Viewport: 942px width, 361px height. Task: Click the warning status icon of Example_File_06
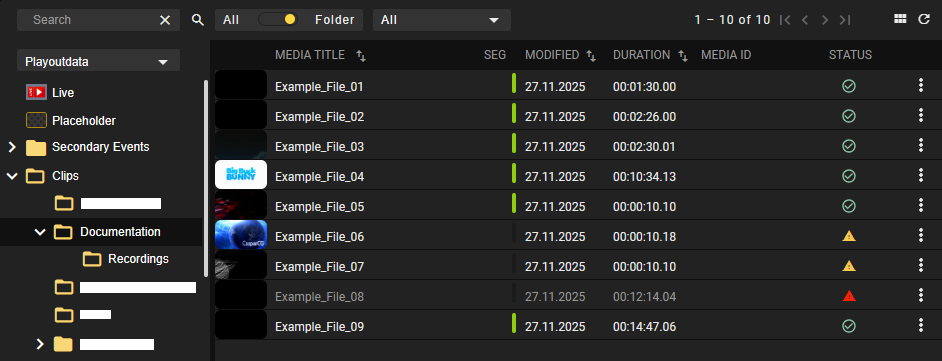(849, 236)
